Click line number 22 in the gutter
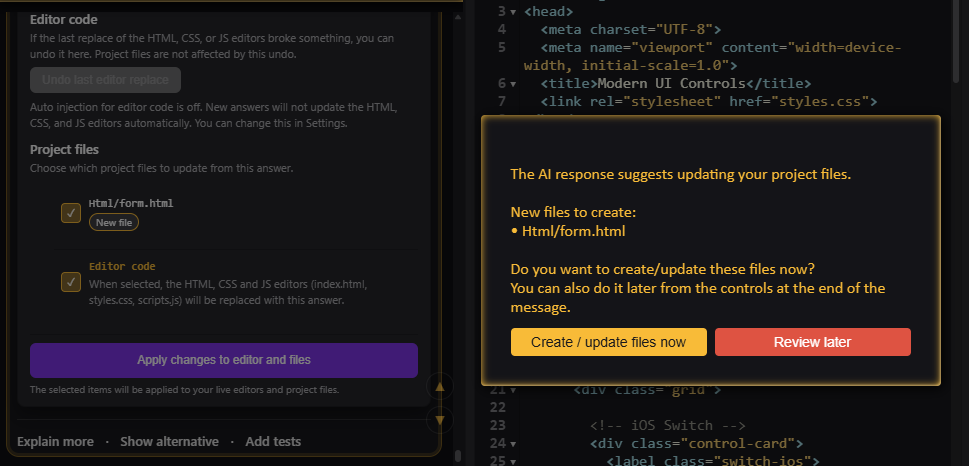The width and height of the screenshot is (969, 466). pos(497,407)
